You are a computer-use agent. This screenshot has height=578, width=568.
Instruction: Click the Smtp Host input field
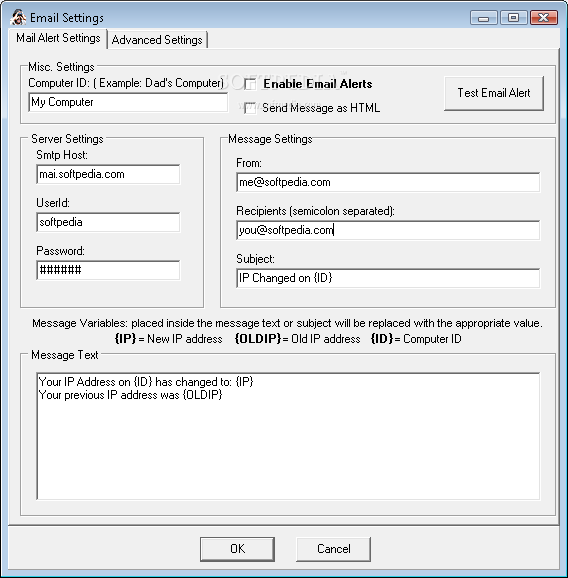[x=108, y=174]
